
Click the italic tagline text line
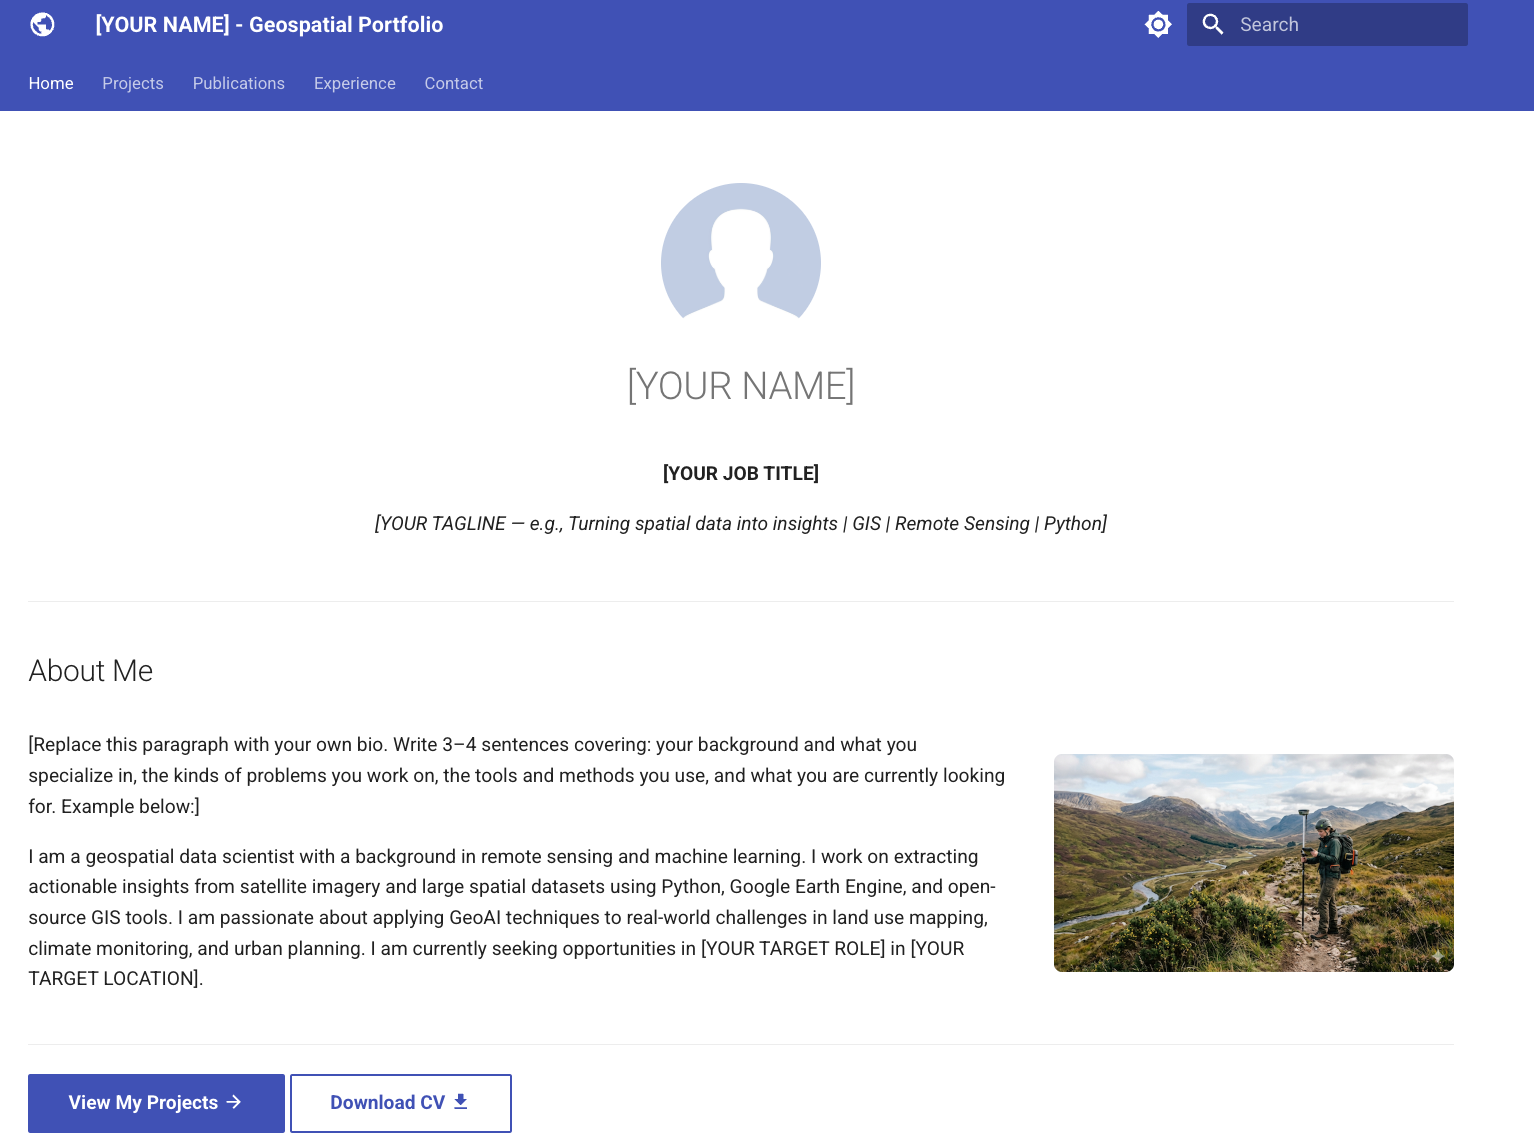point(740,524)
